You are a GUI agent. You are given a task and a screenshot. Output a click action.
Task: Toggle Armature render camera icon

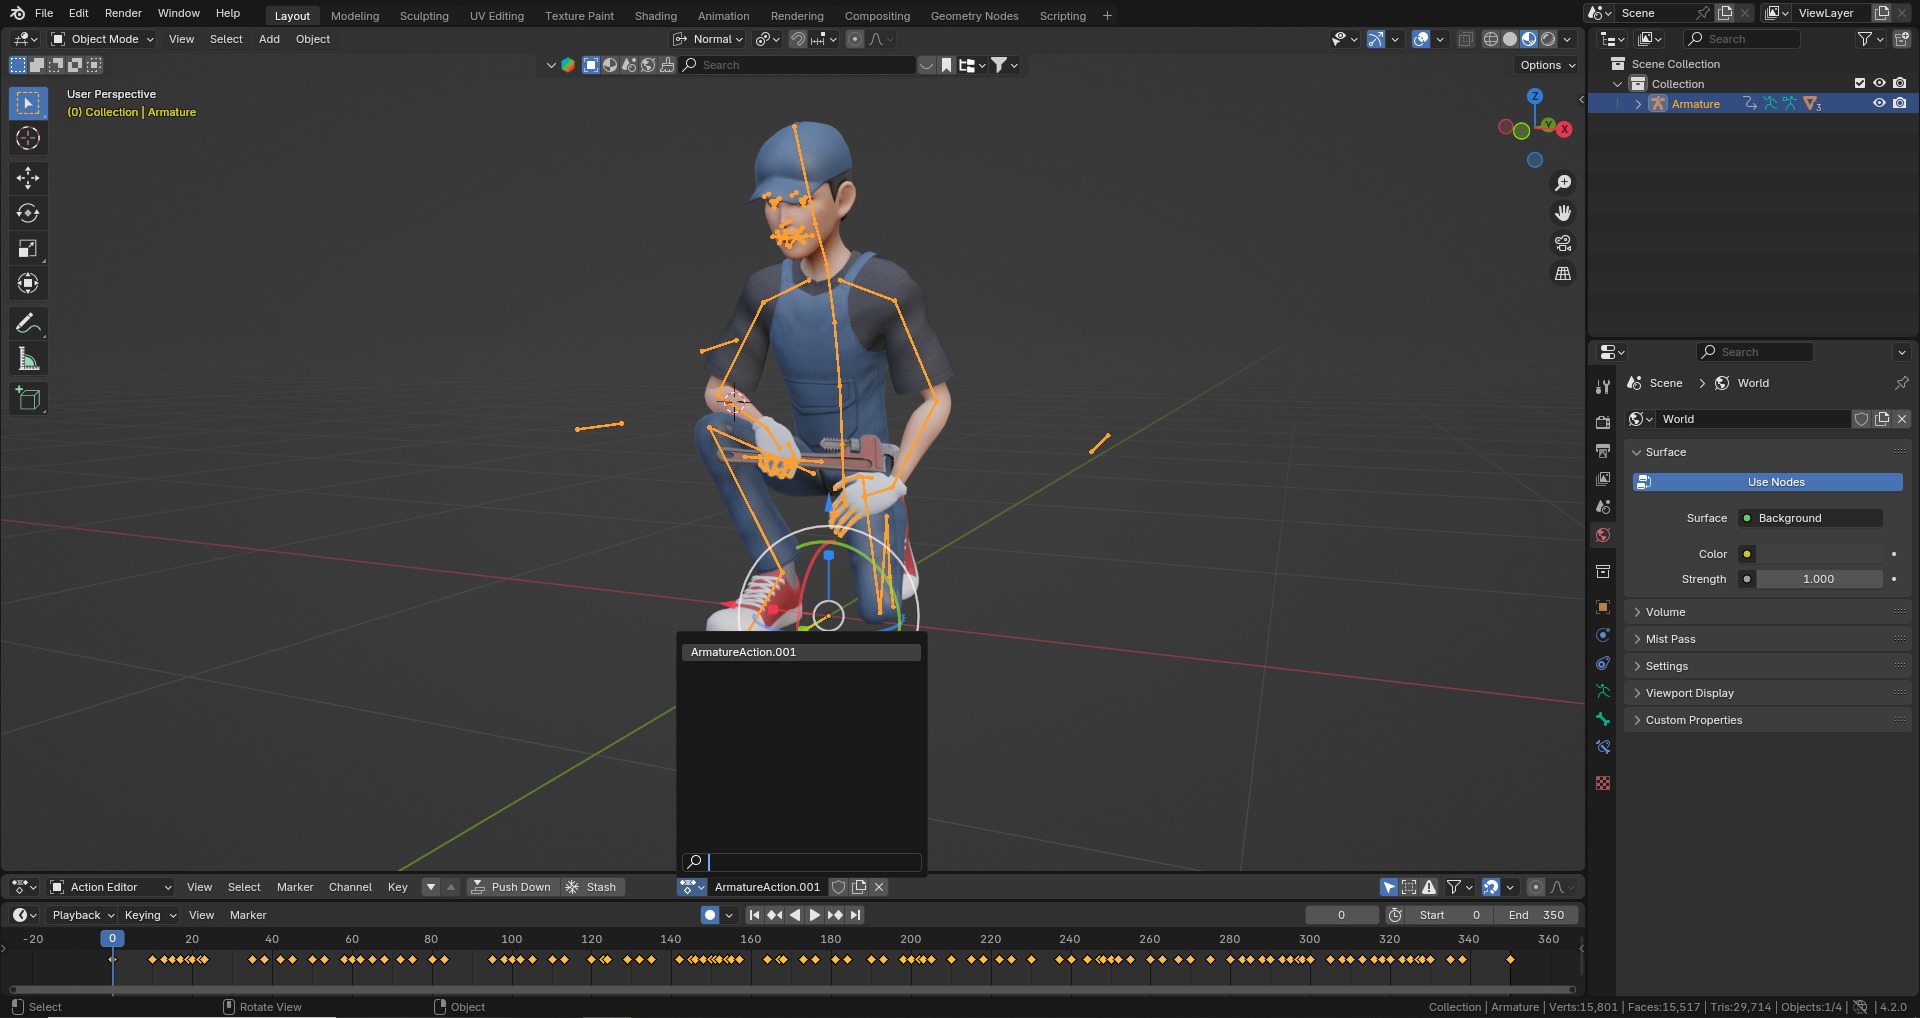tap(1899, 103)
